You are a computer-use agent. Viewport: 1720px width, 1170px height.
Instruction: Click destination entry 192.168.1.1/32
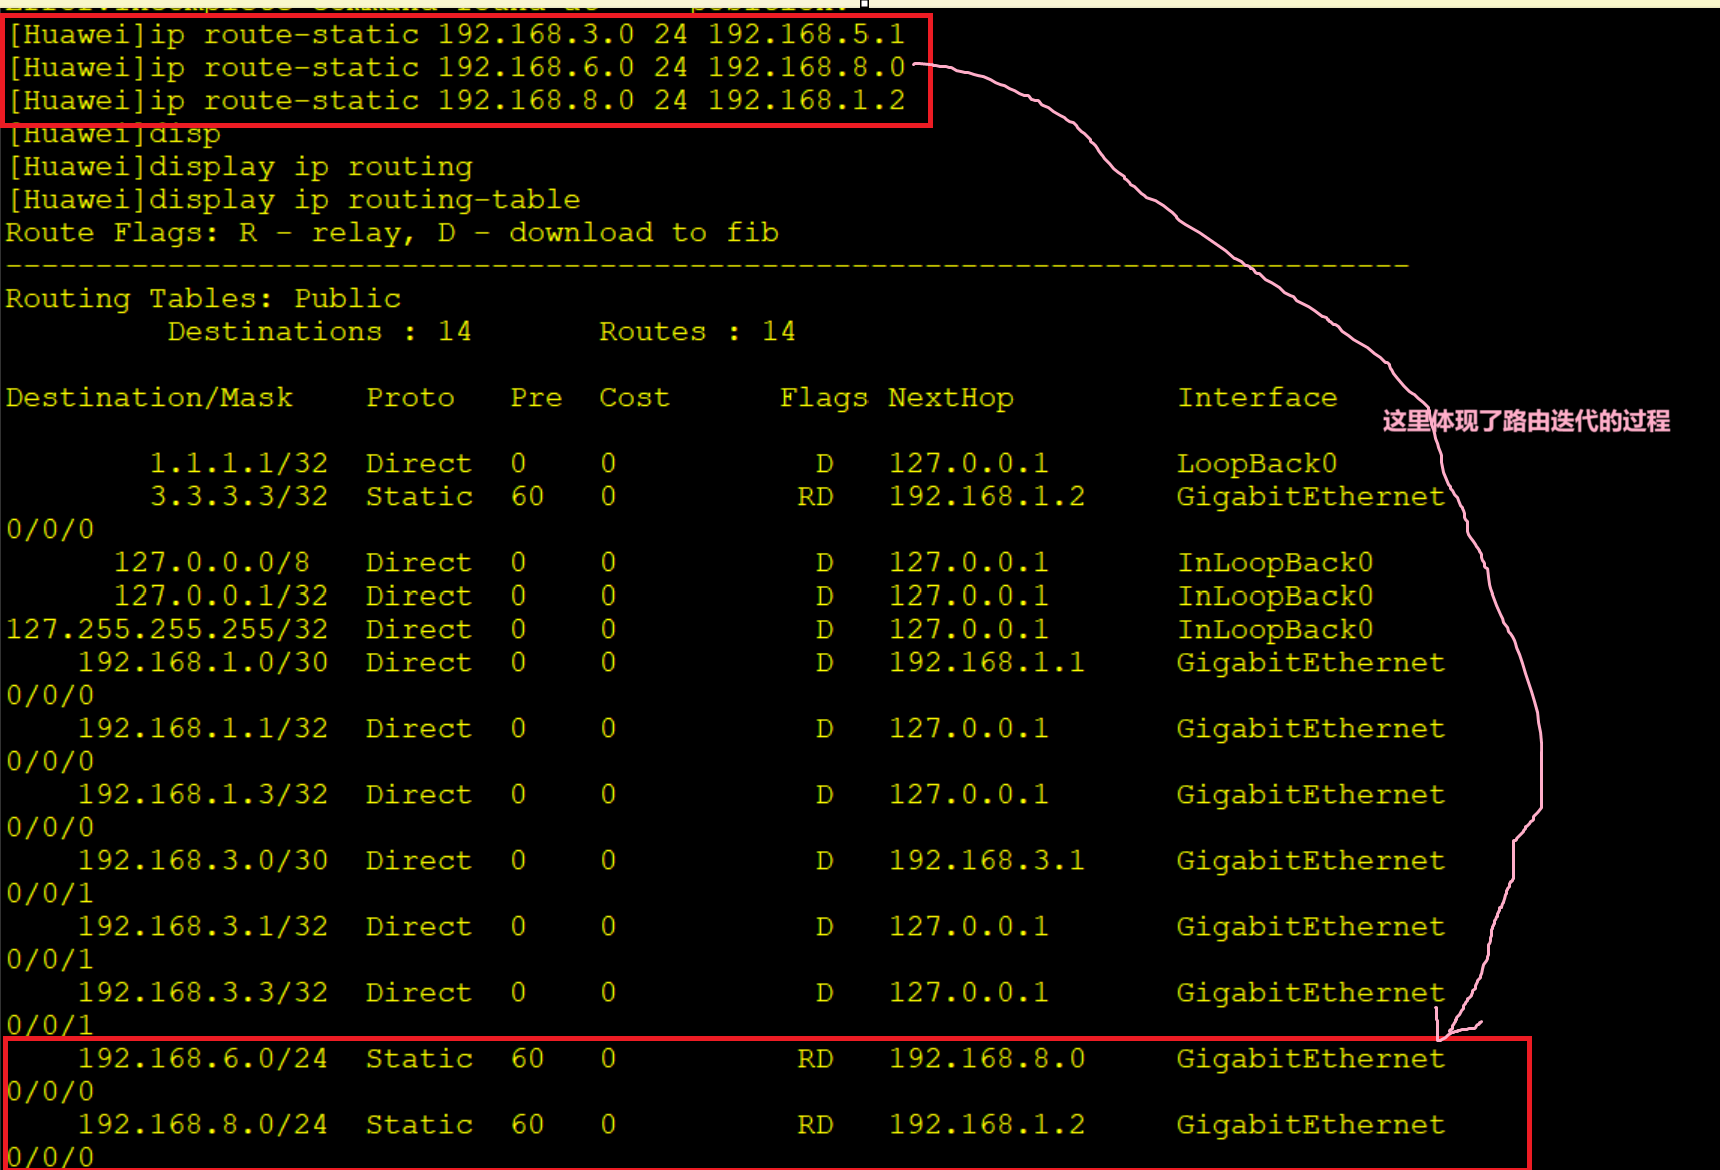pos(203,728)
